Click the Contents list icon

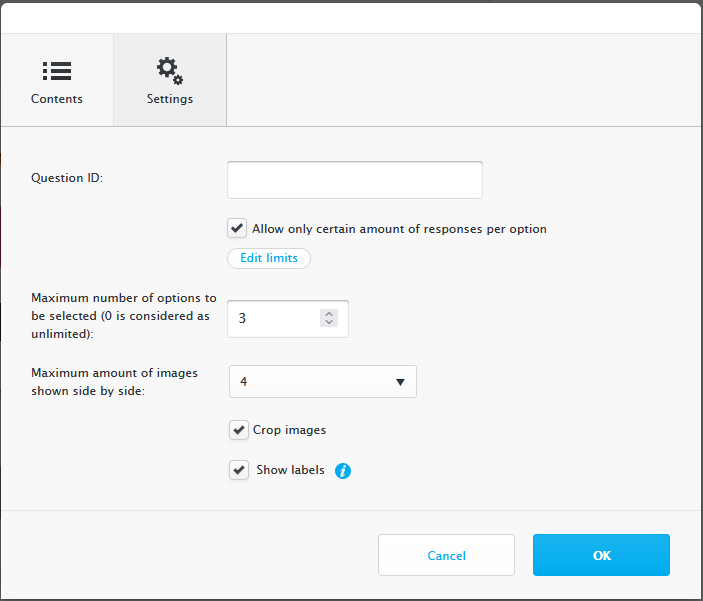coord(57,71)
